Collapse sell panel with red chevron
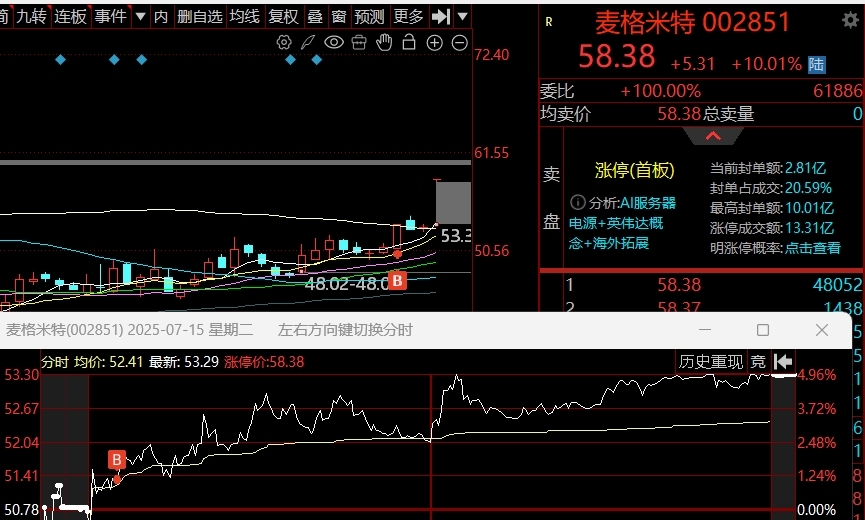The height and width of the screenshot is (520, 865). (713, 136)
